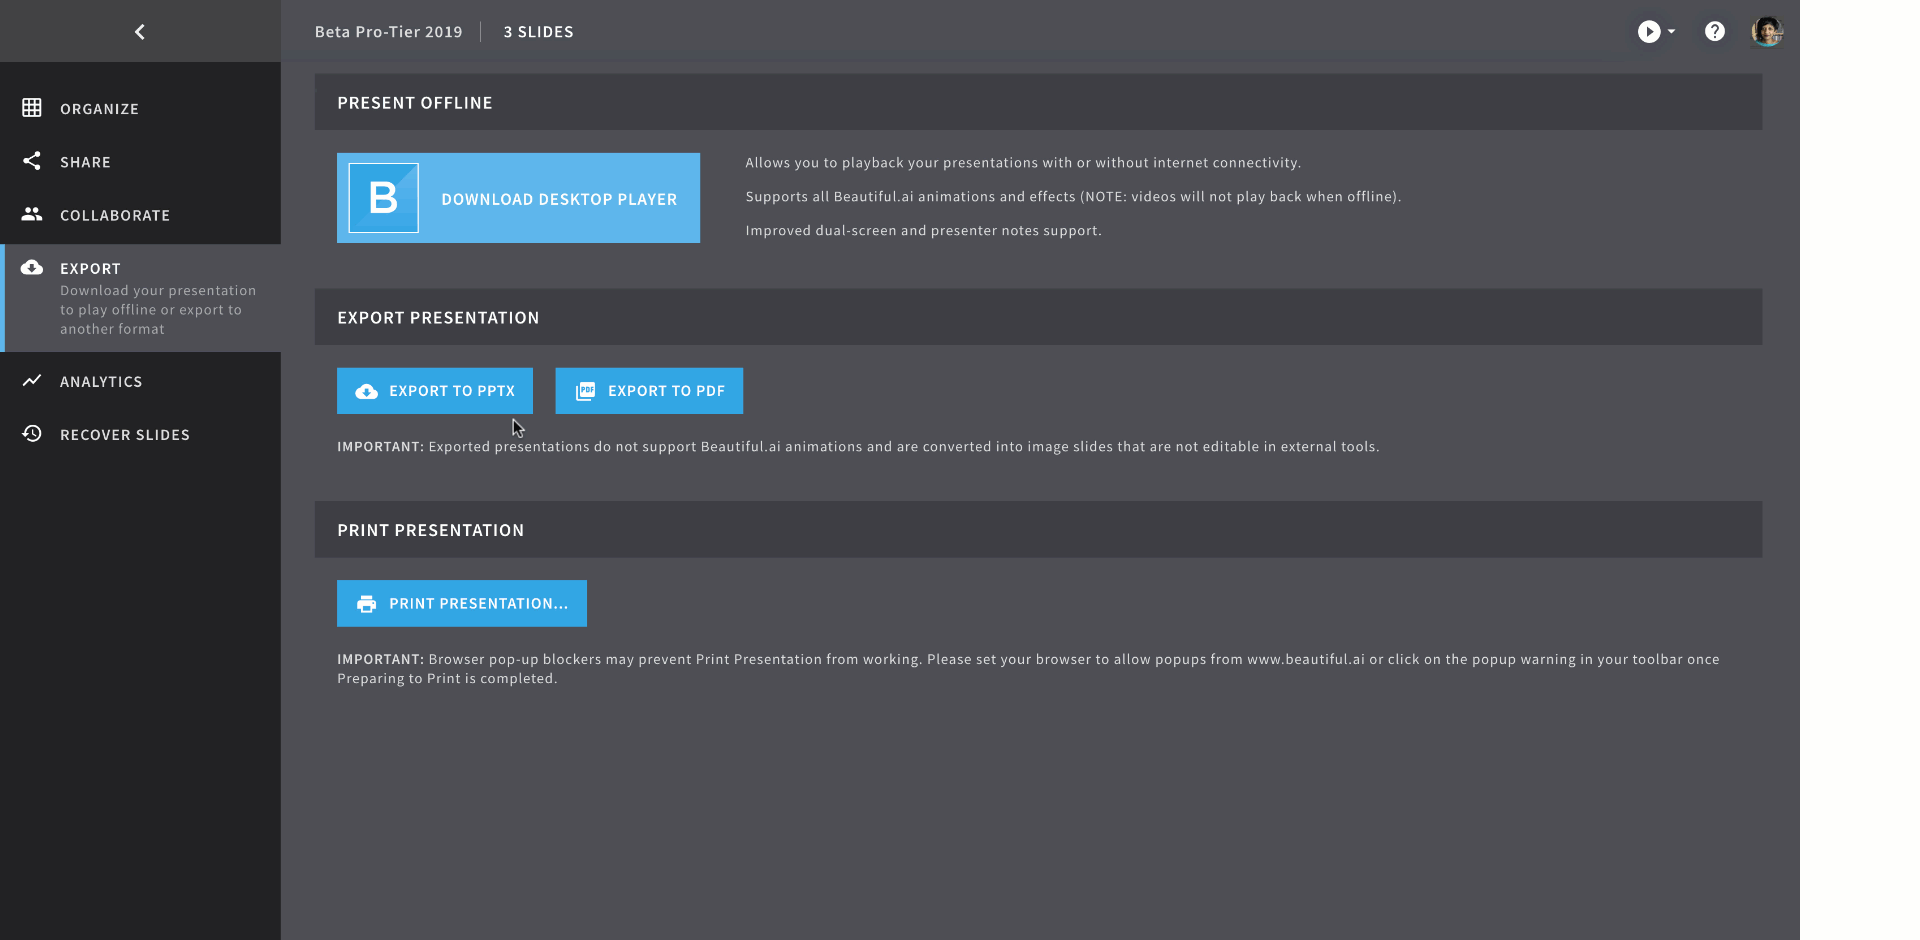The width and height of the screenshot is (1920, 940).
Task: Click Export to PDF button
Action: pos(649,391)
